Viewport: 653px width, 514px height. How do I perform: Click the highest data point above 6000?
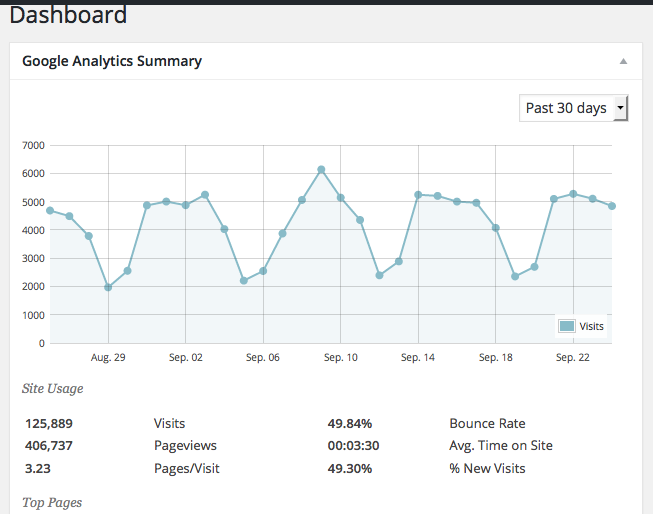[x=321, y=170]
